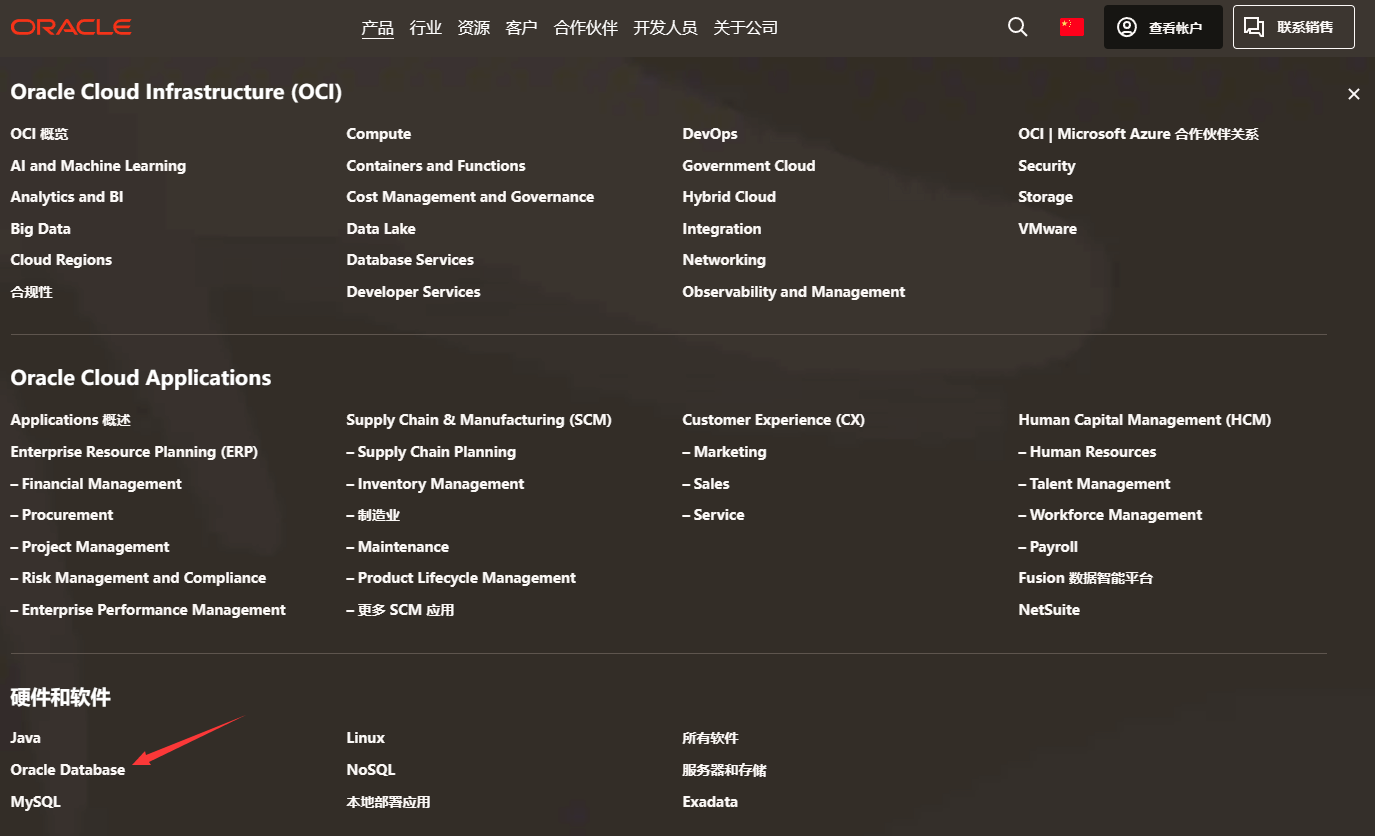Click the China flag country selector
Screen dimensions: 1375x836
1072,27
